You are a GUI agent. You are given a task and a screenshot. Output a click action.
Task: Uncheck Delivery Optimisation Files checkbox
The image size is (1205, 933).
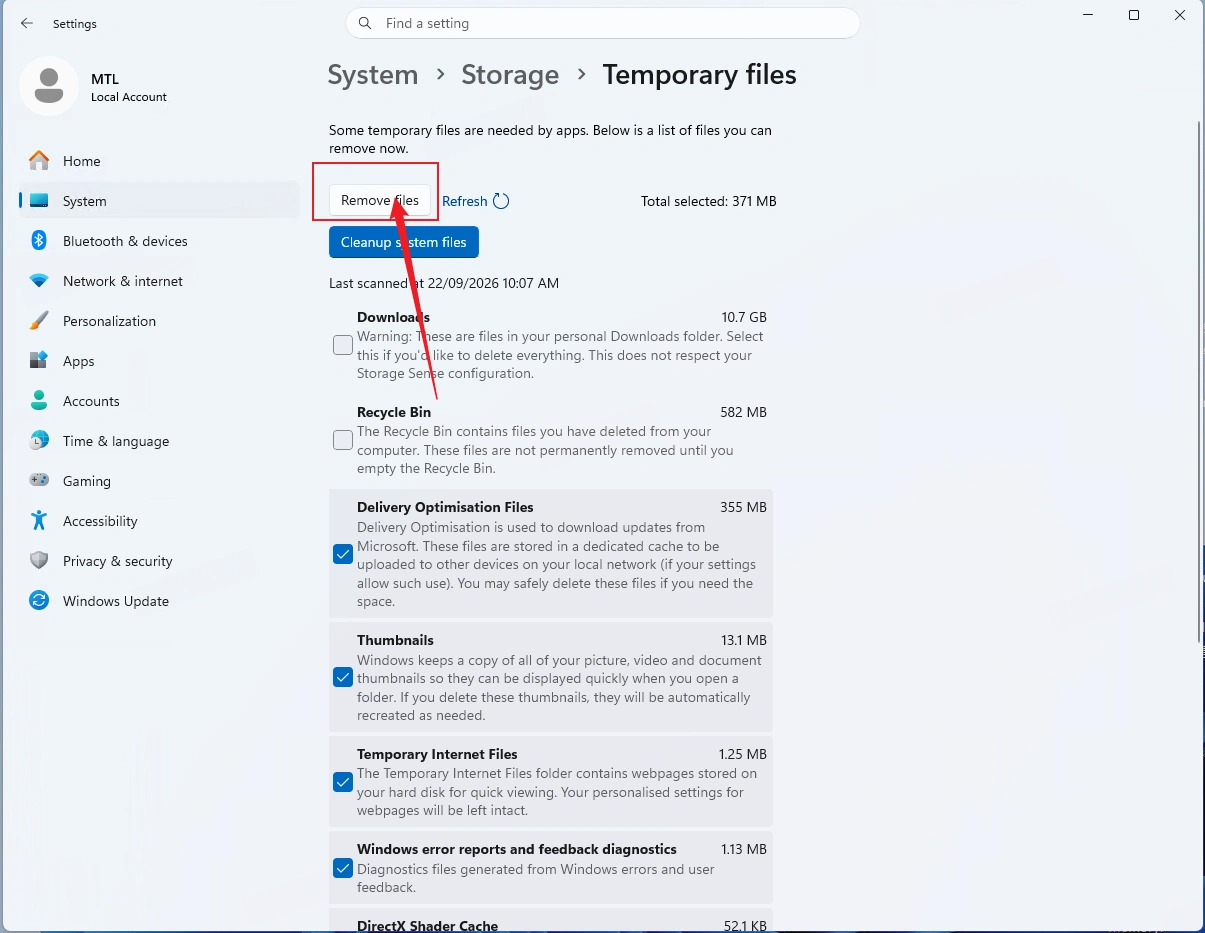(x=343, y=554)
